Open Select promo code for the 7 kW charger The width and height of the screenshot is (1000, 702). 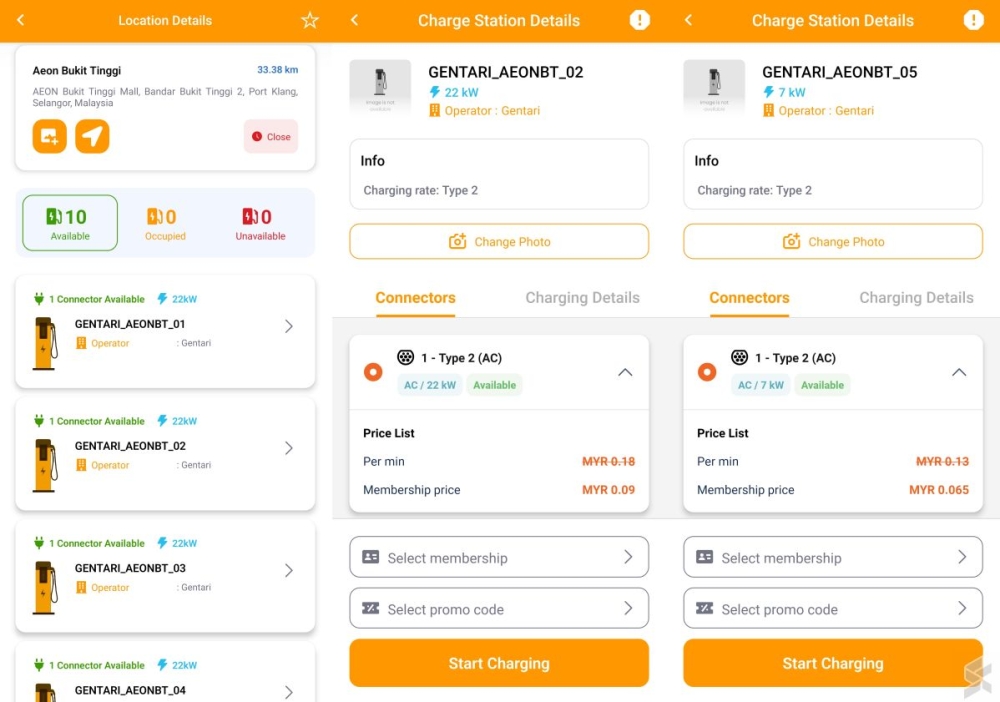[x=833, y=608]
